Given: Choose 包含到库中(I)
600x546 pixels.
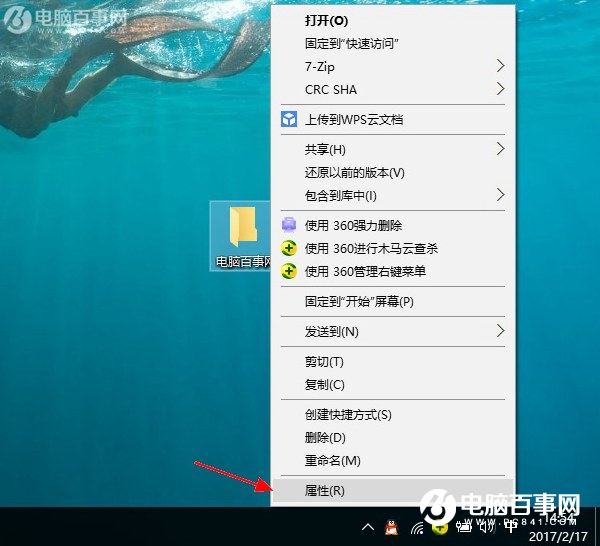Looking at the screenshot, I should pyautogui.click(x=393, y=196).
